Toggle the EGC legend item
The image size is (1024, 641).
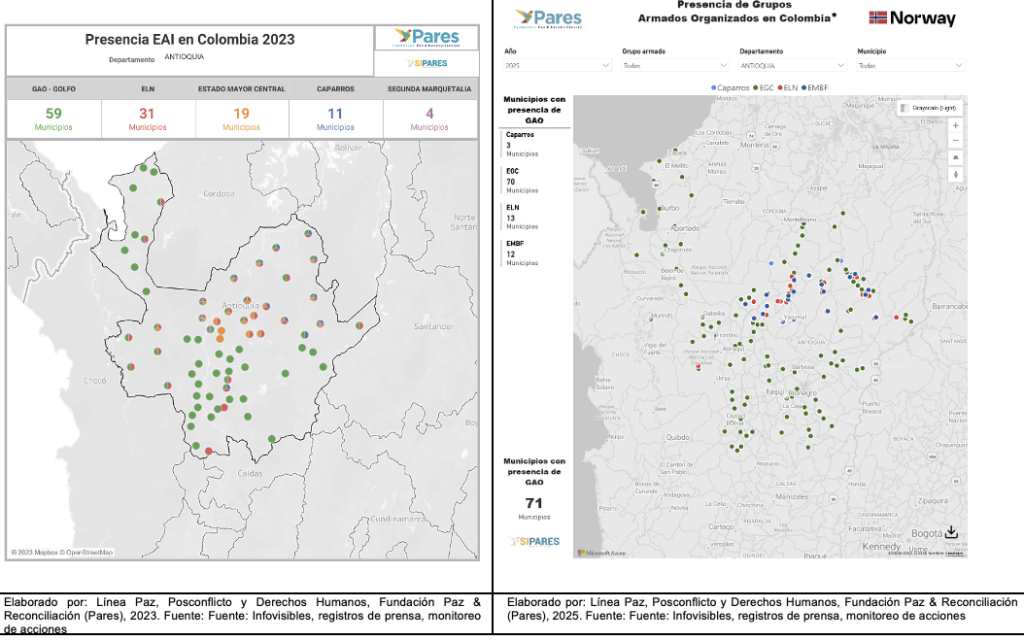click(765, 88)
